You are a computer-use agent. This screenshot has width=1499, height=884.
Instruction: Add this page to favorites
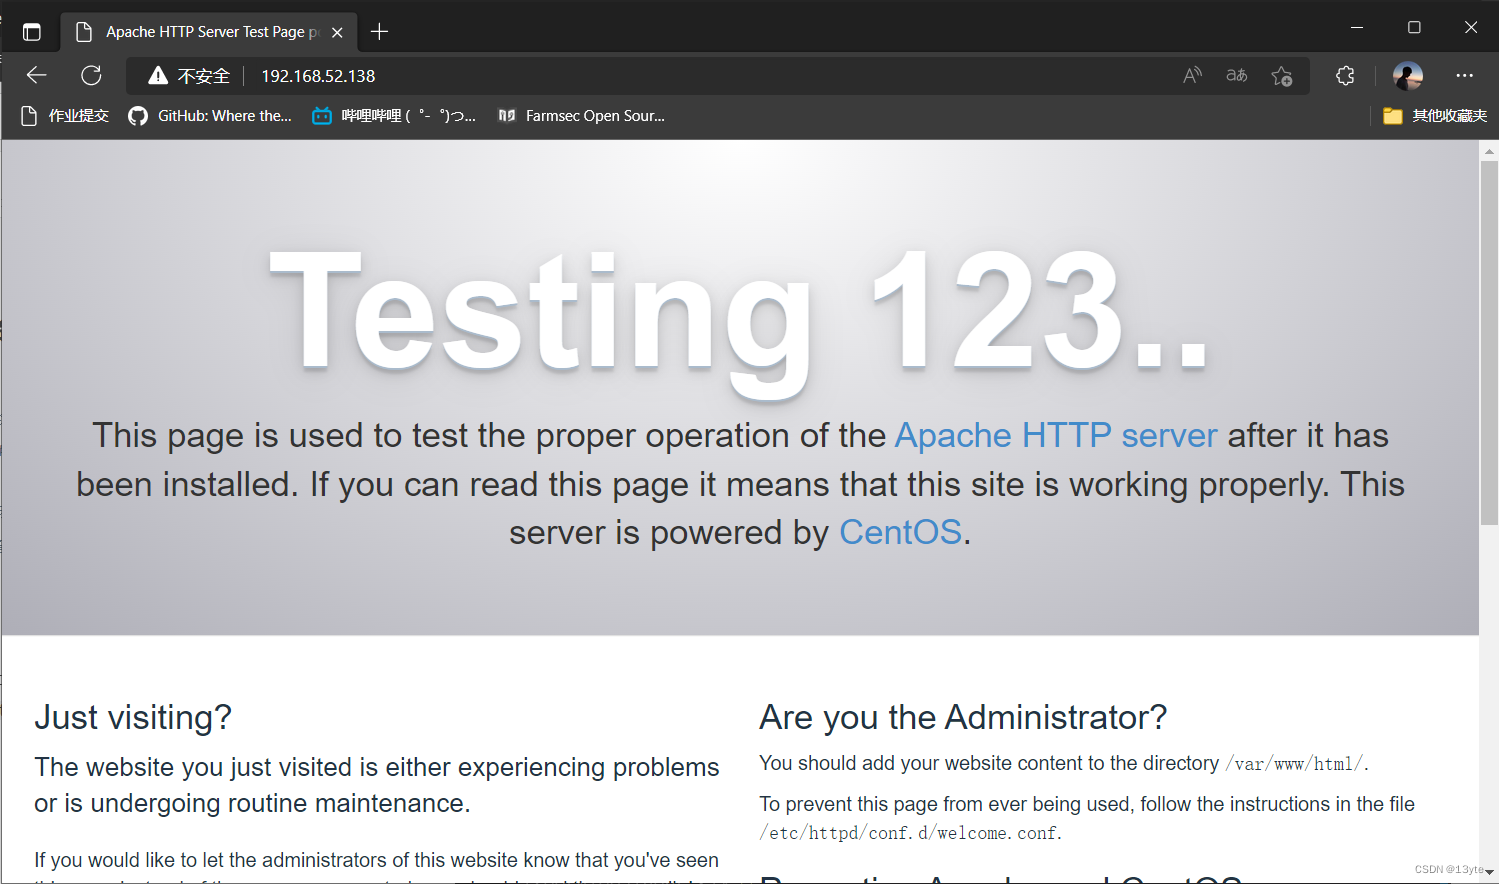[x=1282, y=76]
